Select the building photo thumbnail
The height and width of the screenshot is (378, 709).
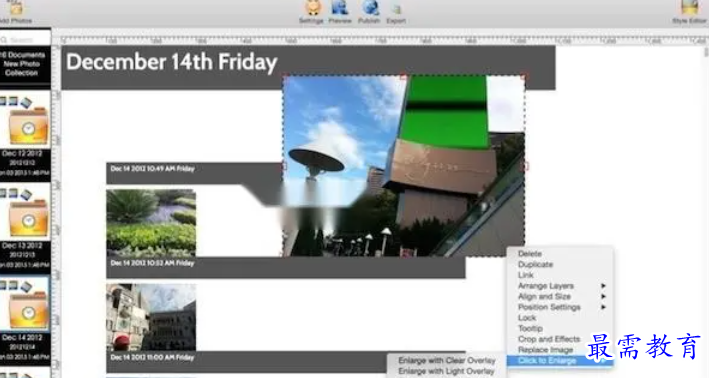(x=151, y=317)
